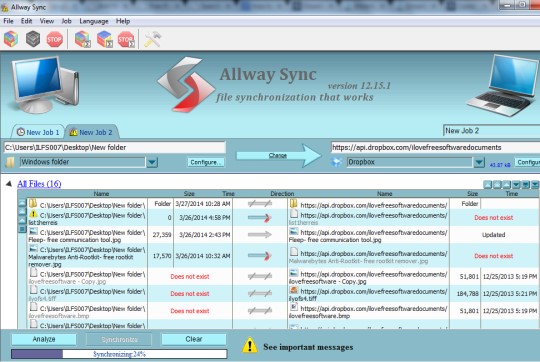Click the Change direction arrow
Screen dimensions: 540x362
278,156
